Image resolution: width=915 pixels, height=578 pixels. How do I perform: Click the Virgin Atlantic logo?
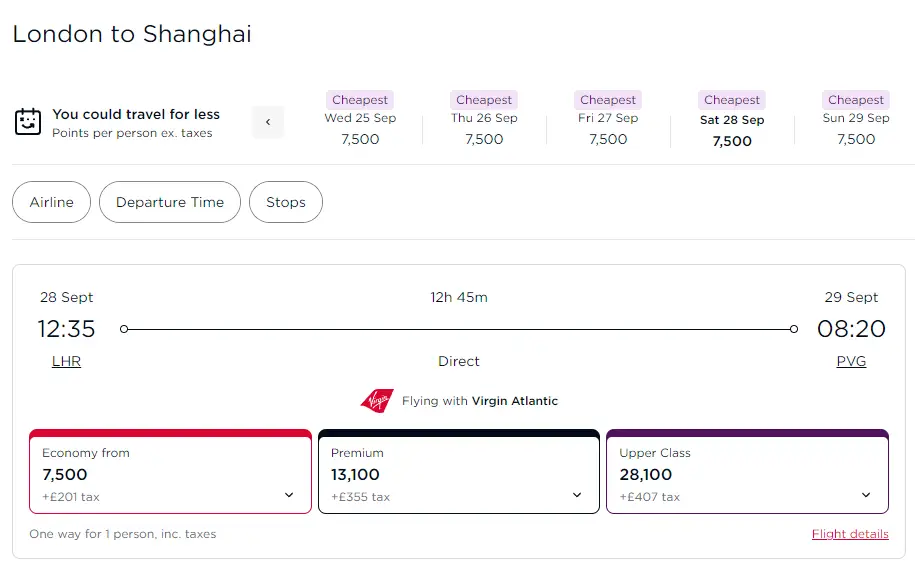pyautogui.click(x=377, y=401)
